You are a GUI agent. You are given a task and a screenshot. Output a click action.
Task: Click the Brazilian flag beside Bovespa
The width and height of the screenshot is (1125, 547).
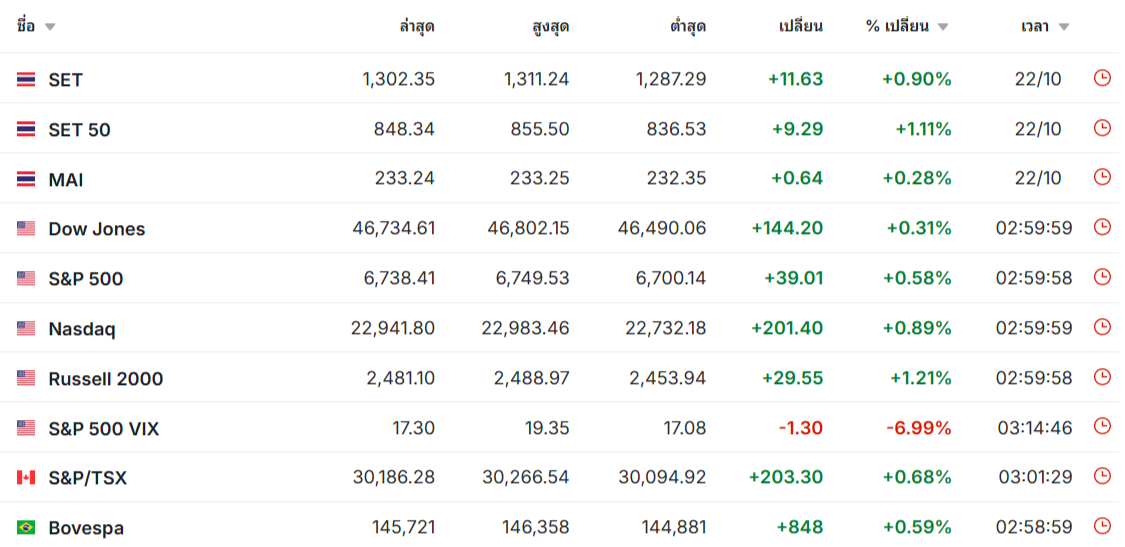point(26,528)
